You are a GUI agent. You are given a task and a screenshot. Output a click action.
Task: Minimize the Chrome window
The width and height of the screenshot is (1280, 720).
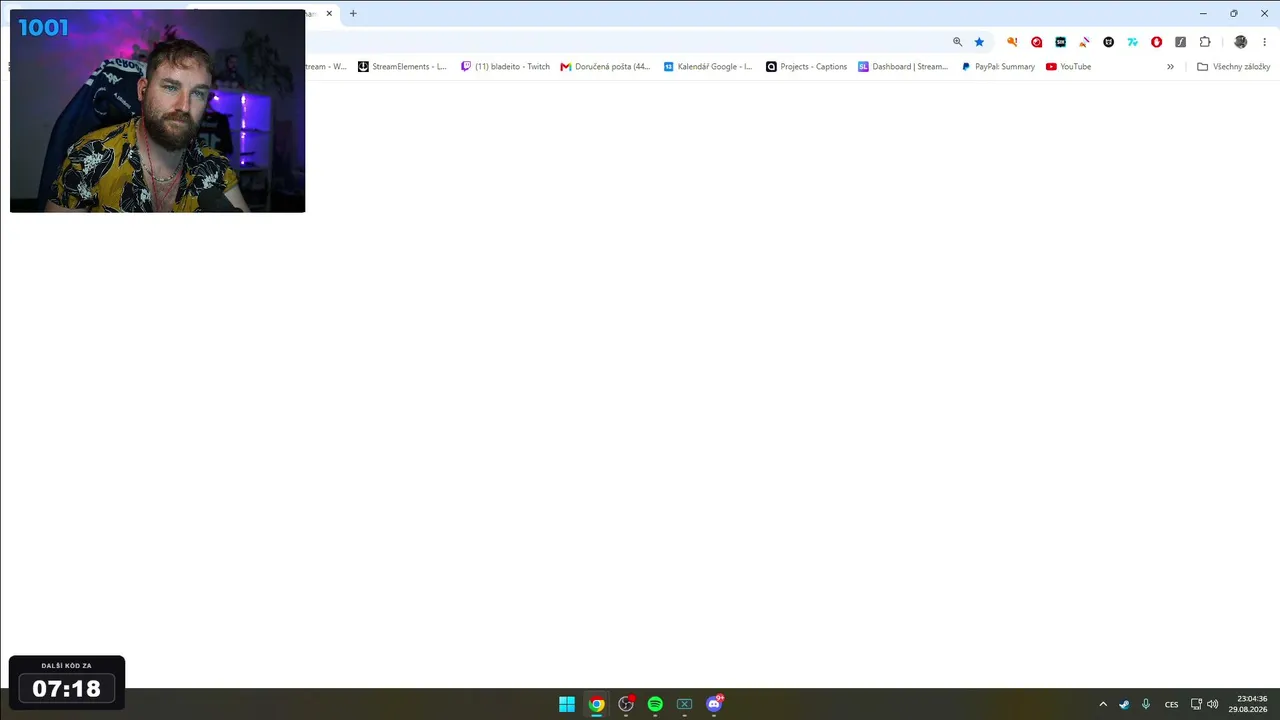pyautogui.click(x=1203, y=14)
